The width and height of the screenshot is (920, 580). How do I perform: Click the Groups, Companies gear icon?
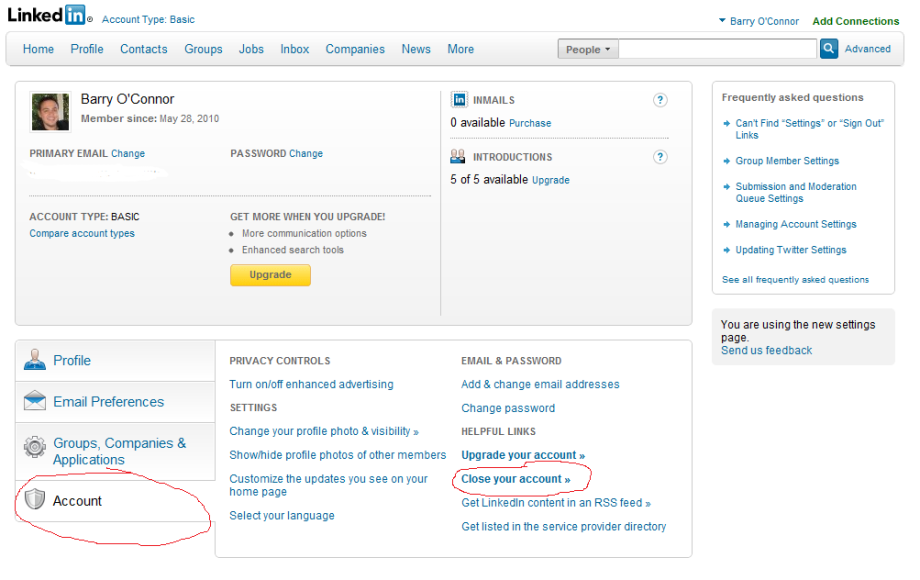point(35,447)
